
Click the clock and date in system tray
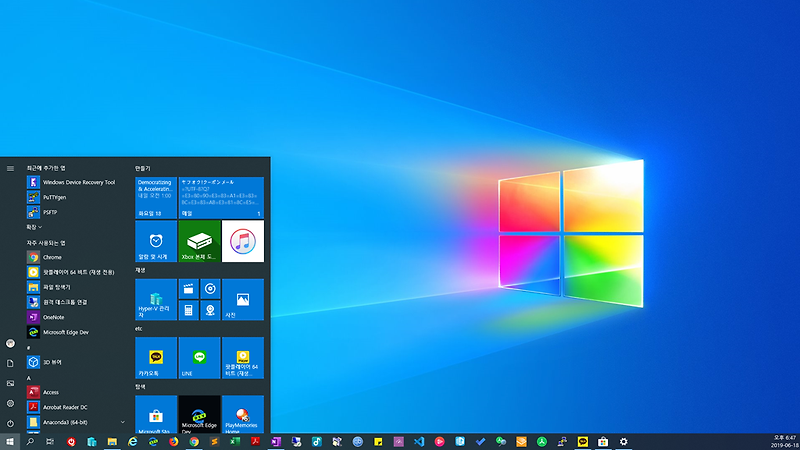[786, 442]
